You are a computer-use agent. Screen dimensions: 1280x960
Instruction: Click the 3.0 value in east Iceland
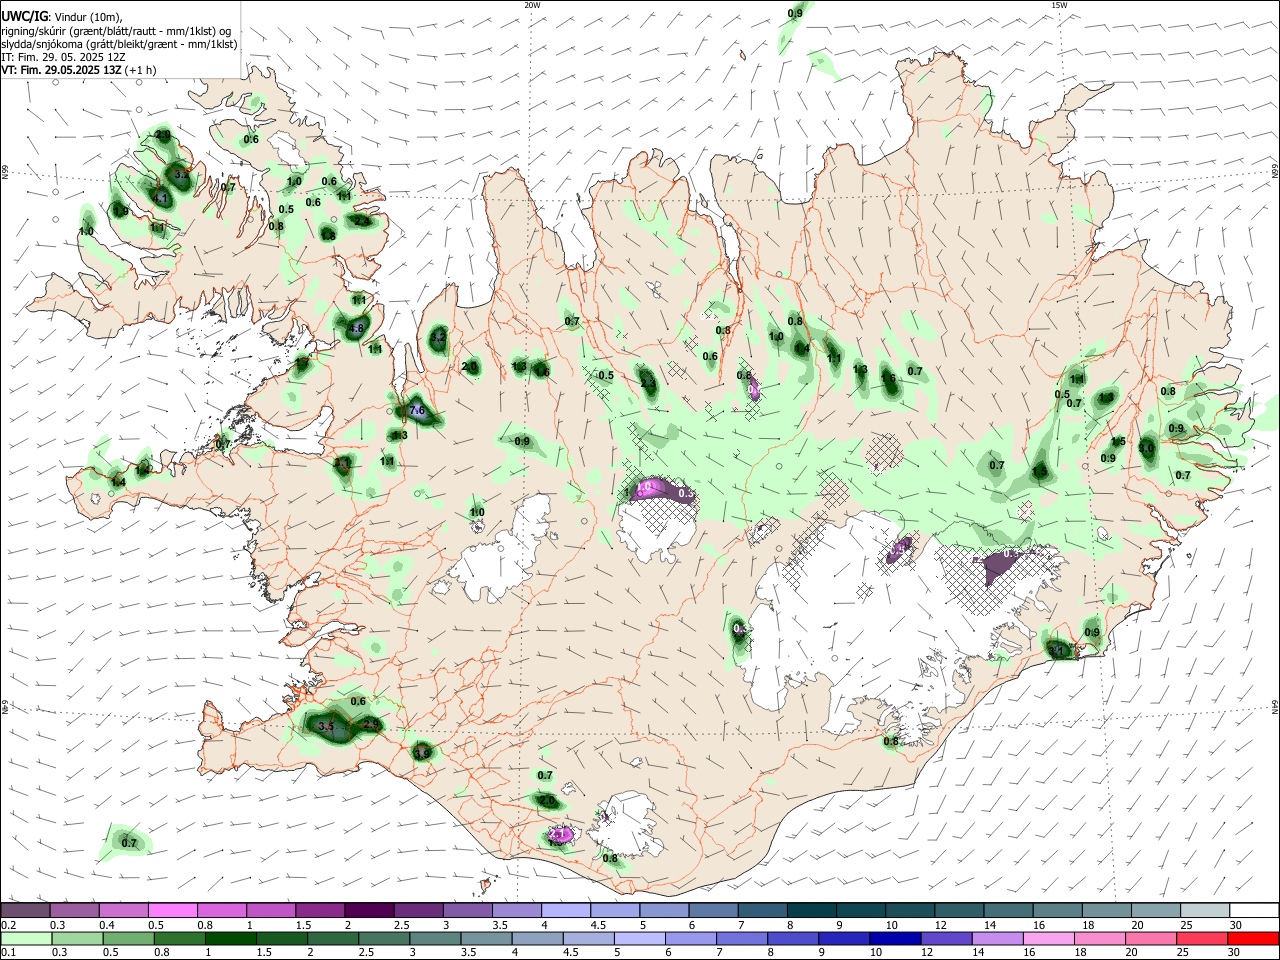click(1146, 450)
